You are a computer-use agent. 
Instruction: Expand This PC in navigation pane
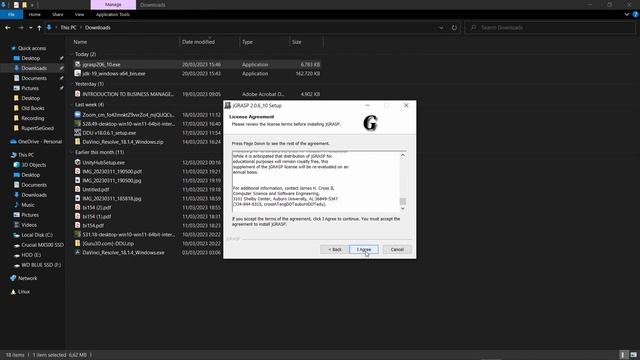click(x=26, y=155)
